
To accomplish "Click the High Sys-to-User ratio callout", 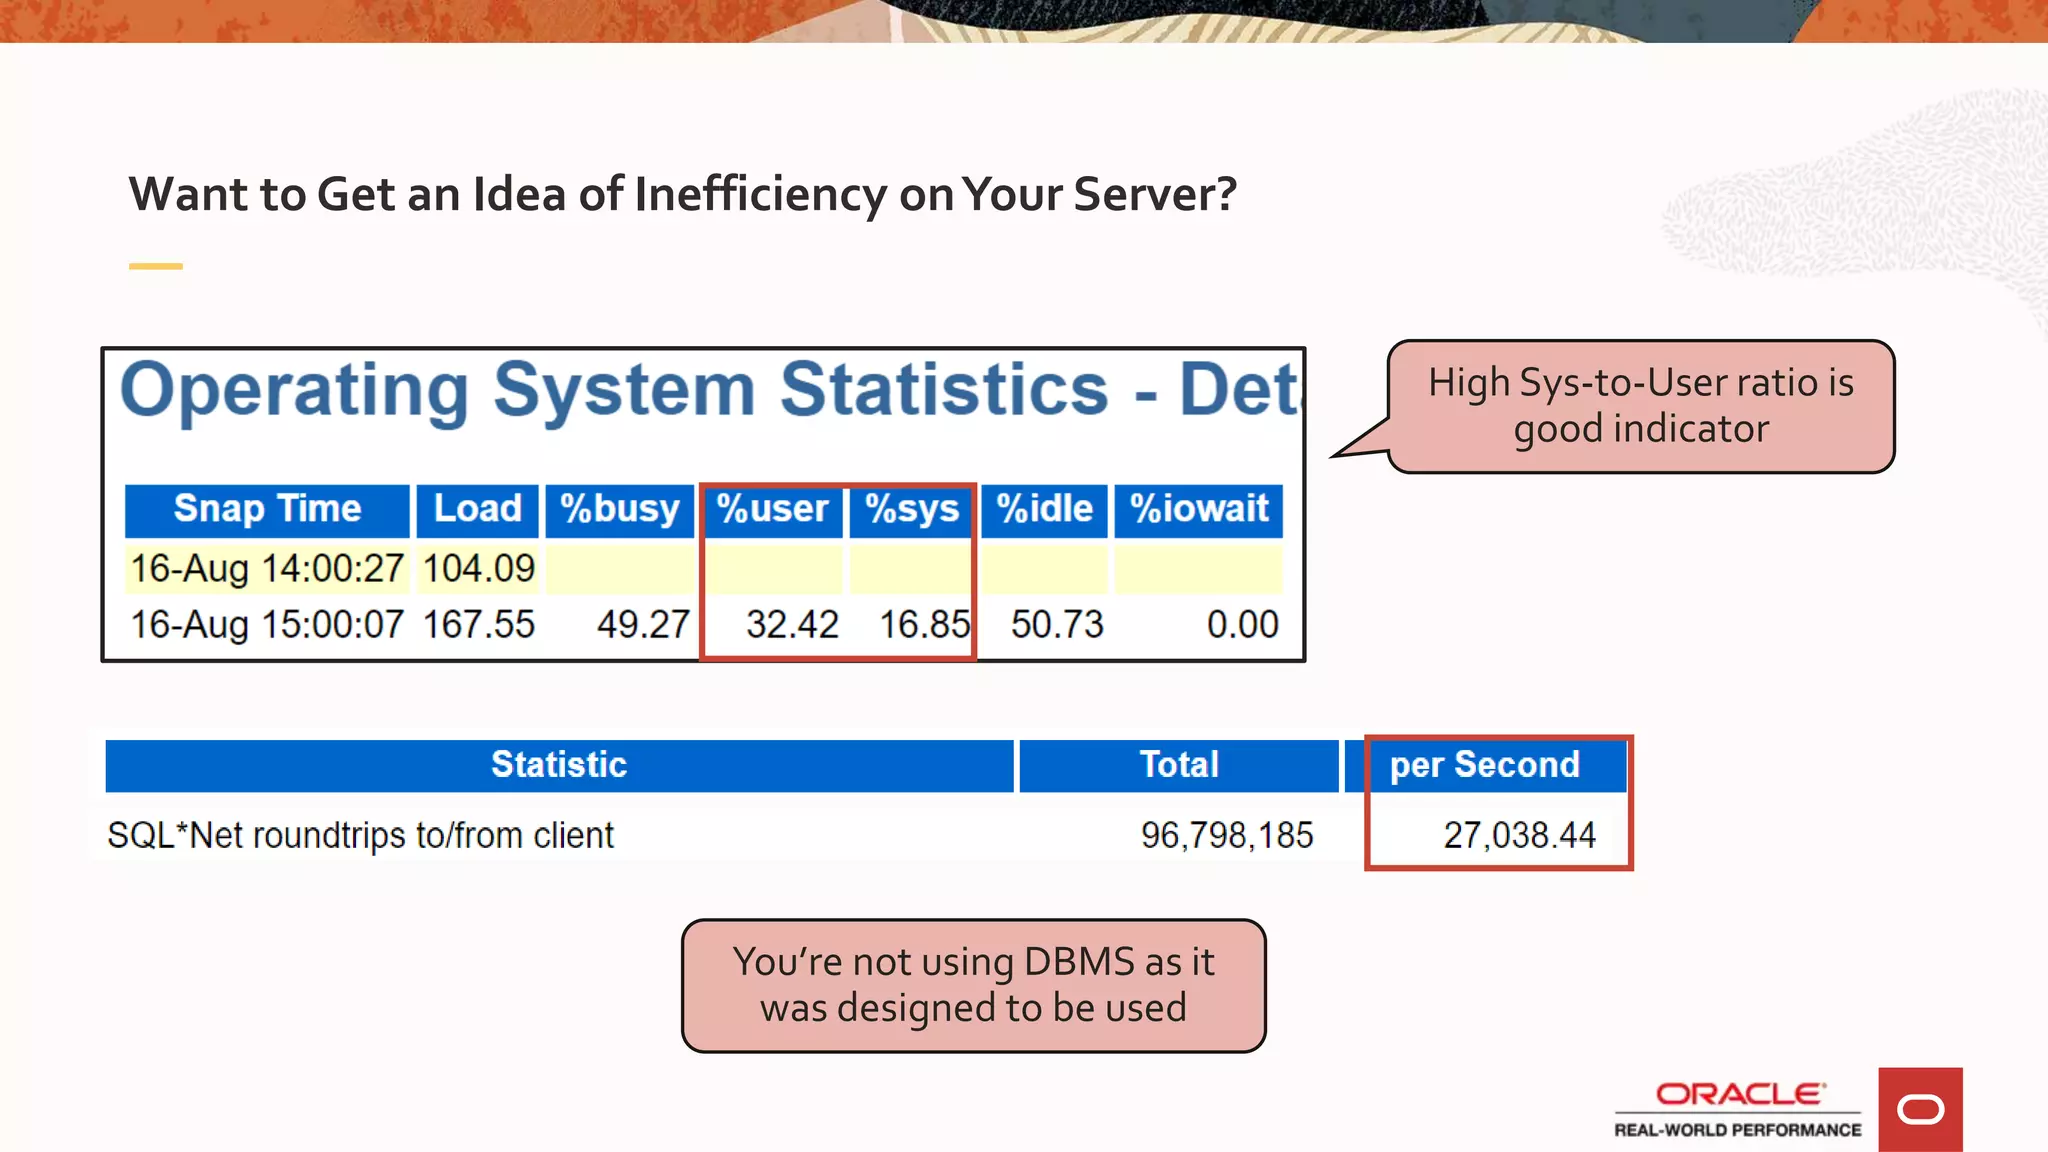I will [x=1640, y=406].
